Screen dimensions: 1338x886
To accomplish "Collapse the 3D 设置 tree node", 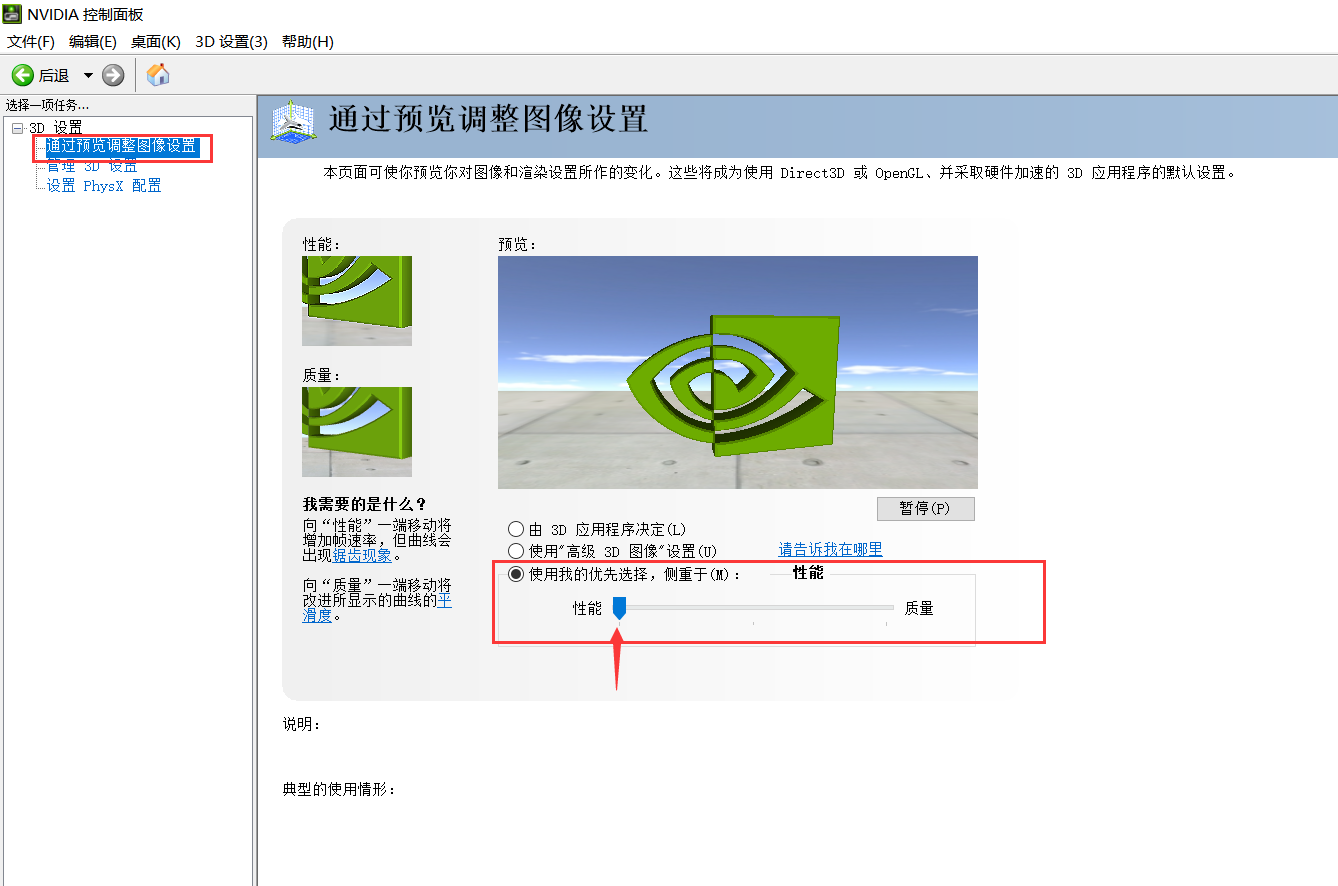I will 16,127.
